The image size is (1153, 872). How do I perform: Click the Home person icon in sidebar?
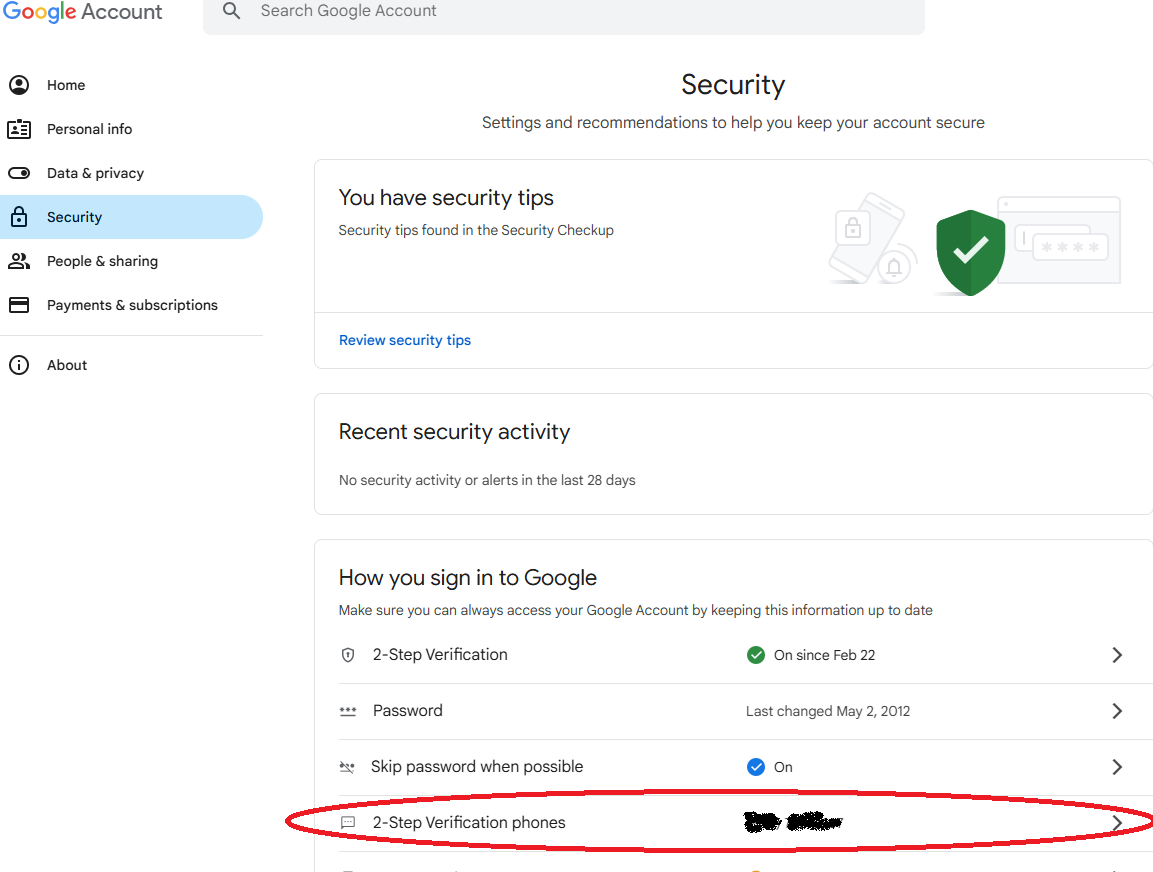[x=19, y=85]
